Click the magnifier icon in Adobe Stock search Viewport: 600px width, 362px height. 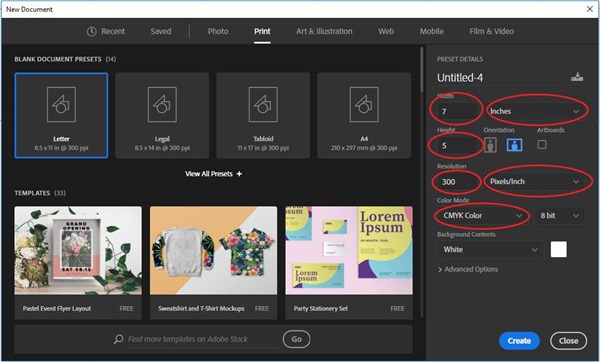click(118, 339)
